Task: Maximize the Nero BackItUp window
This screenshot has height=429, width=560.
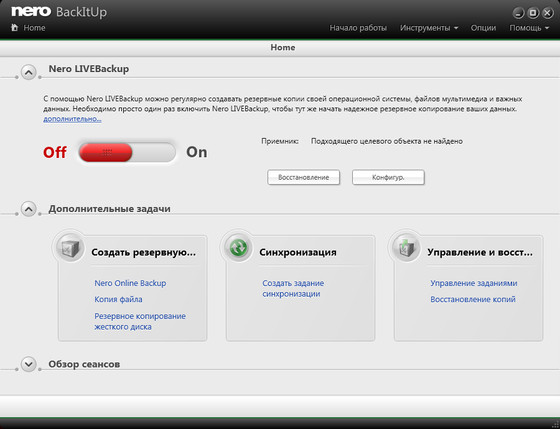Action: click(533, 13)
